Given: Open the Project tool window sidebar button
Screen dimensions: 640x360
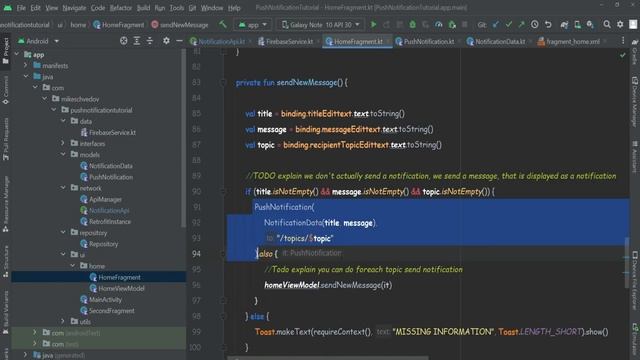Looking at the screenshot, I should pyautogui.click(x=6, y=51).
